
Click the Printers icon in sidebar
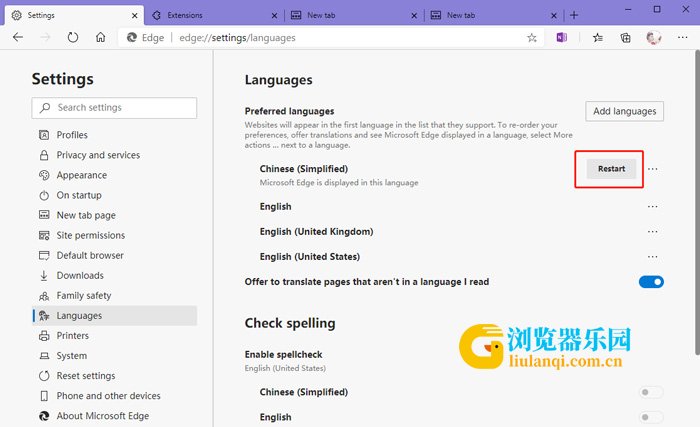tap(44, 336)
